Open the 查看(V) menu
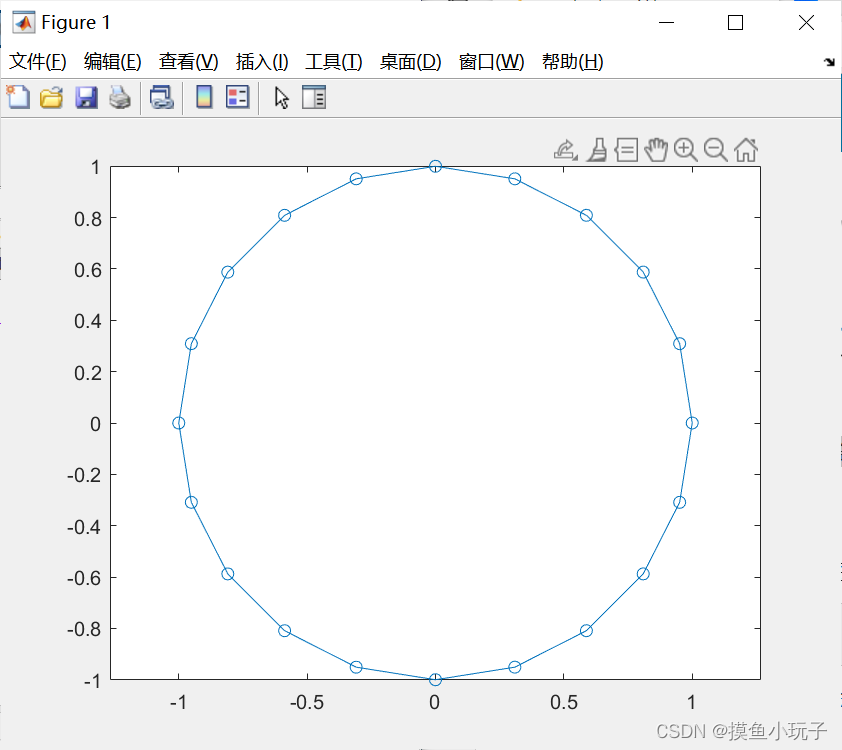Image resolution: width=842 pixels, height=750 pixels. coord(188,62)
